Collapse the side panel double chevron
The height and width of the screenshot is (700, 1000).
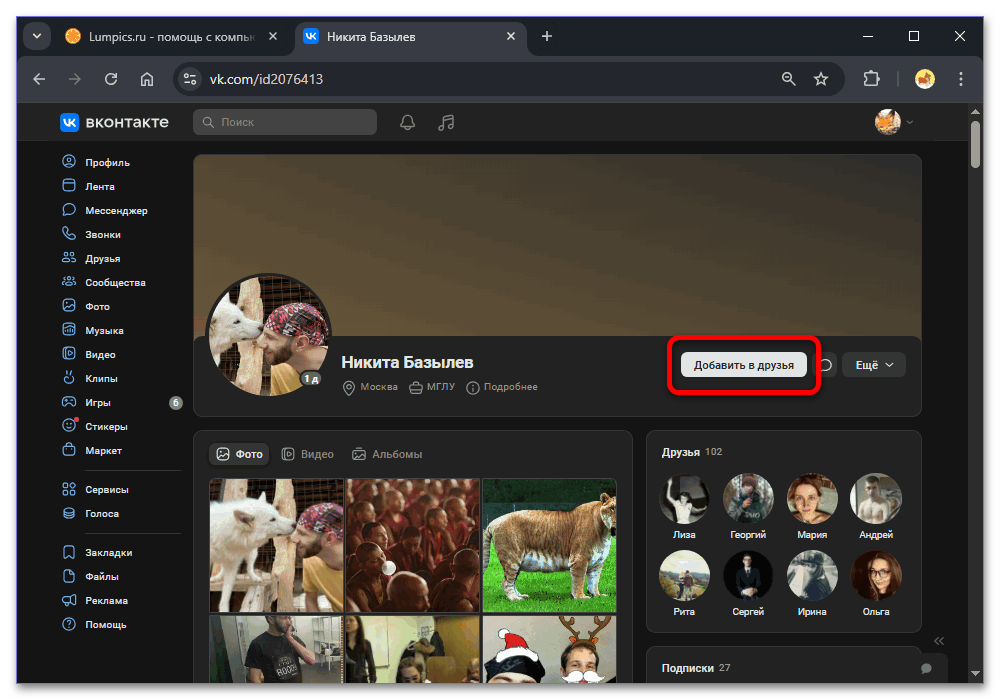coord(939,641)
